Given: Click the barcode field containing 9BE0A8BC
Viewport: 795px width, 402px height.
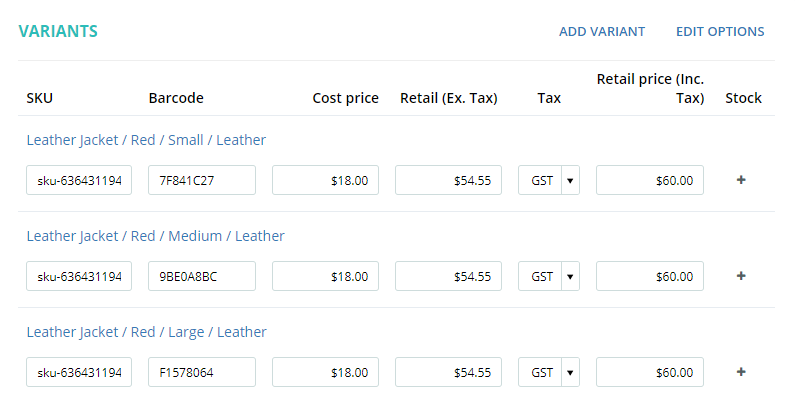Looking at the screenshot, I should click(202, 276).
